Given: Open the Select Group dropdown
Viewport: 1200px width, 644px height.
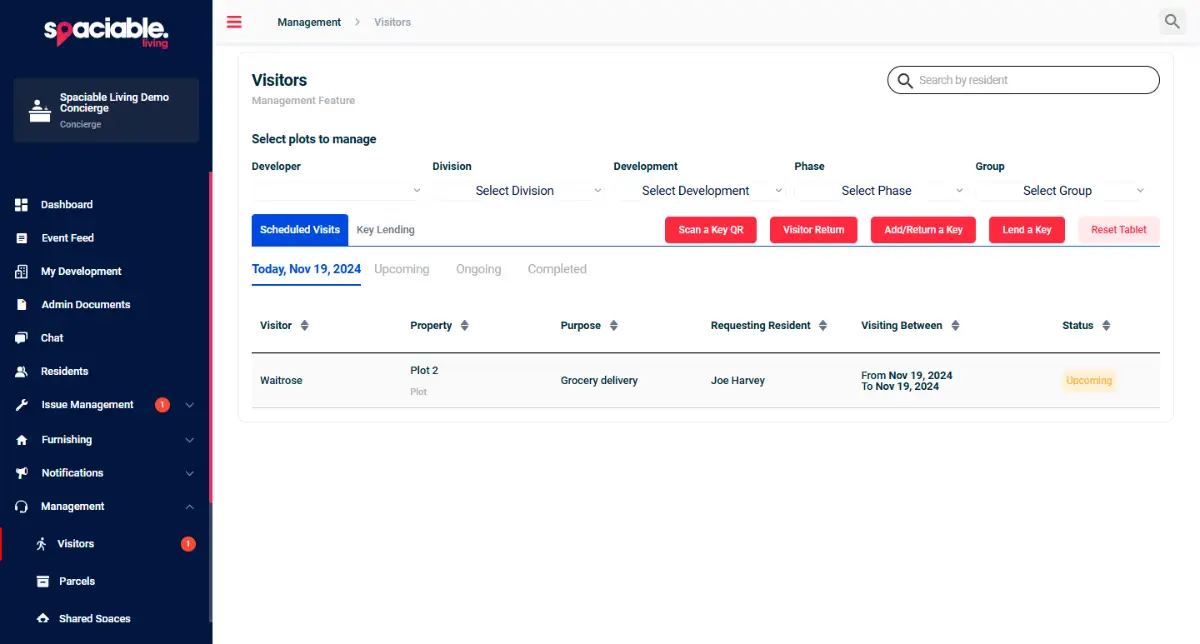Looking at the screenshot, I should 1061,191.
